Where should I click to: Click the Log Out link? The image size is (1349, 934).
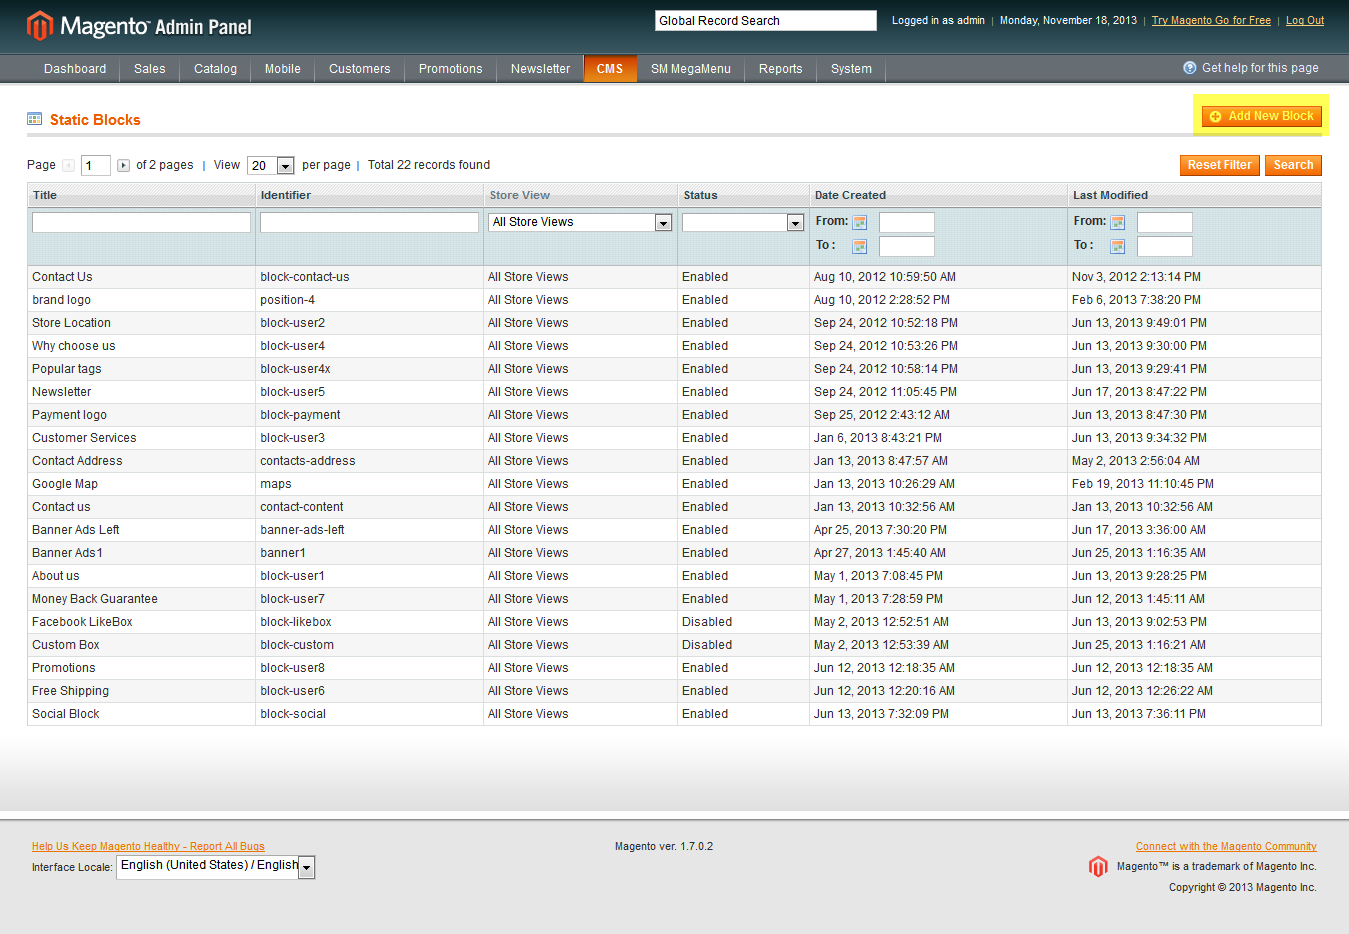pyautogui.click(x=1305, y=20)
